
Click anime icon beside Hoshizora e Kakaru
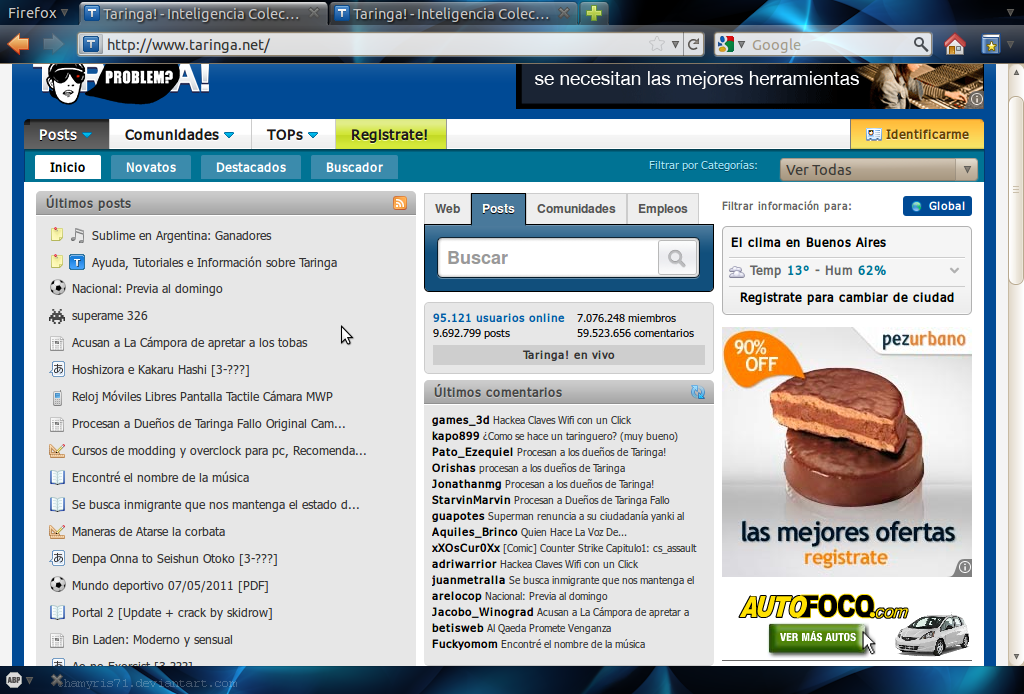[57, 369]
